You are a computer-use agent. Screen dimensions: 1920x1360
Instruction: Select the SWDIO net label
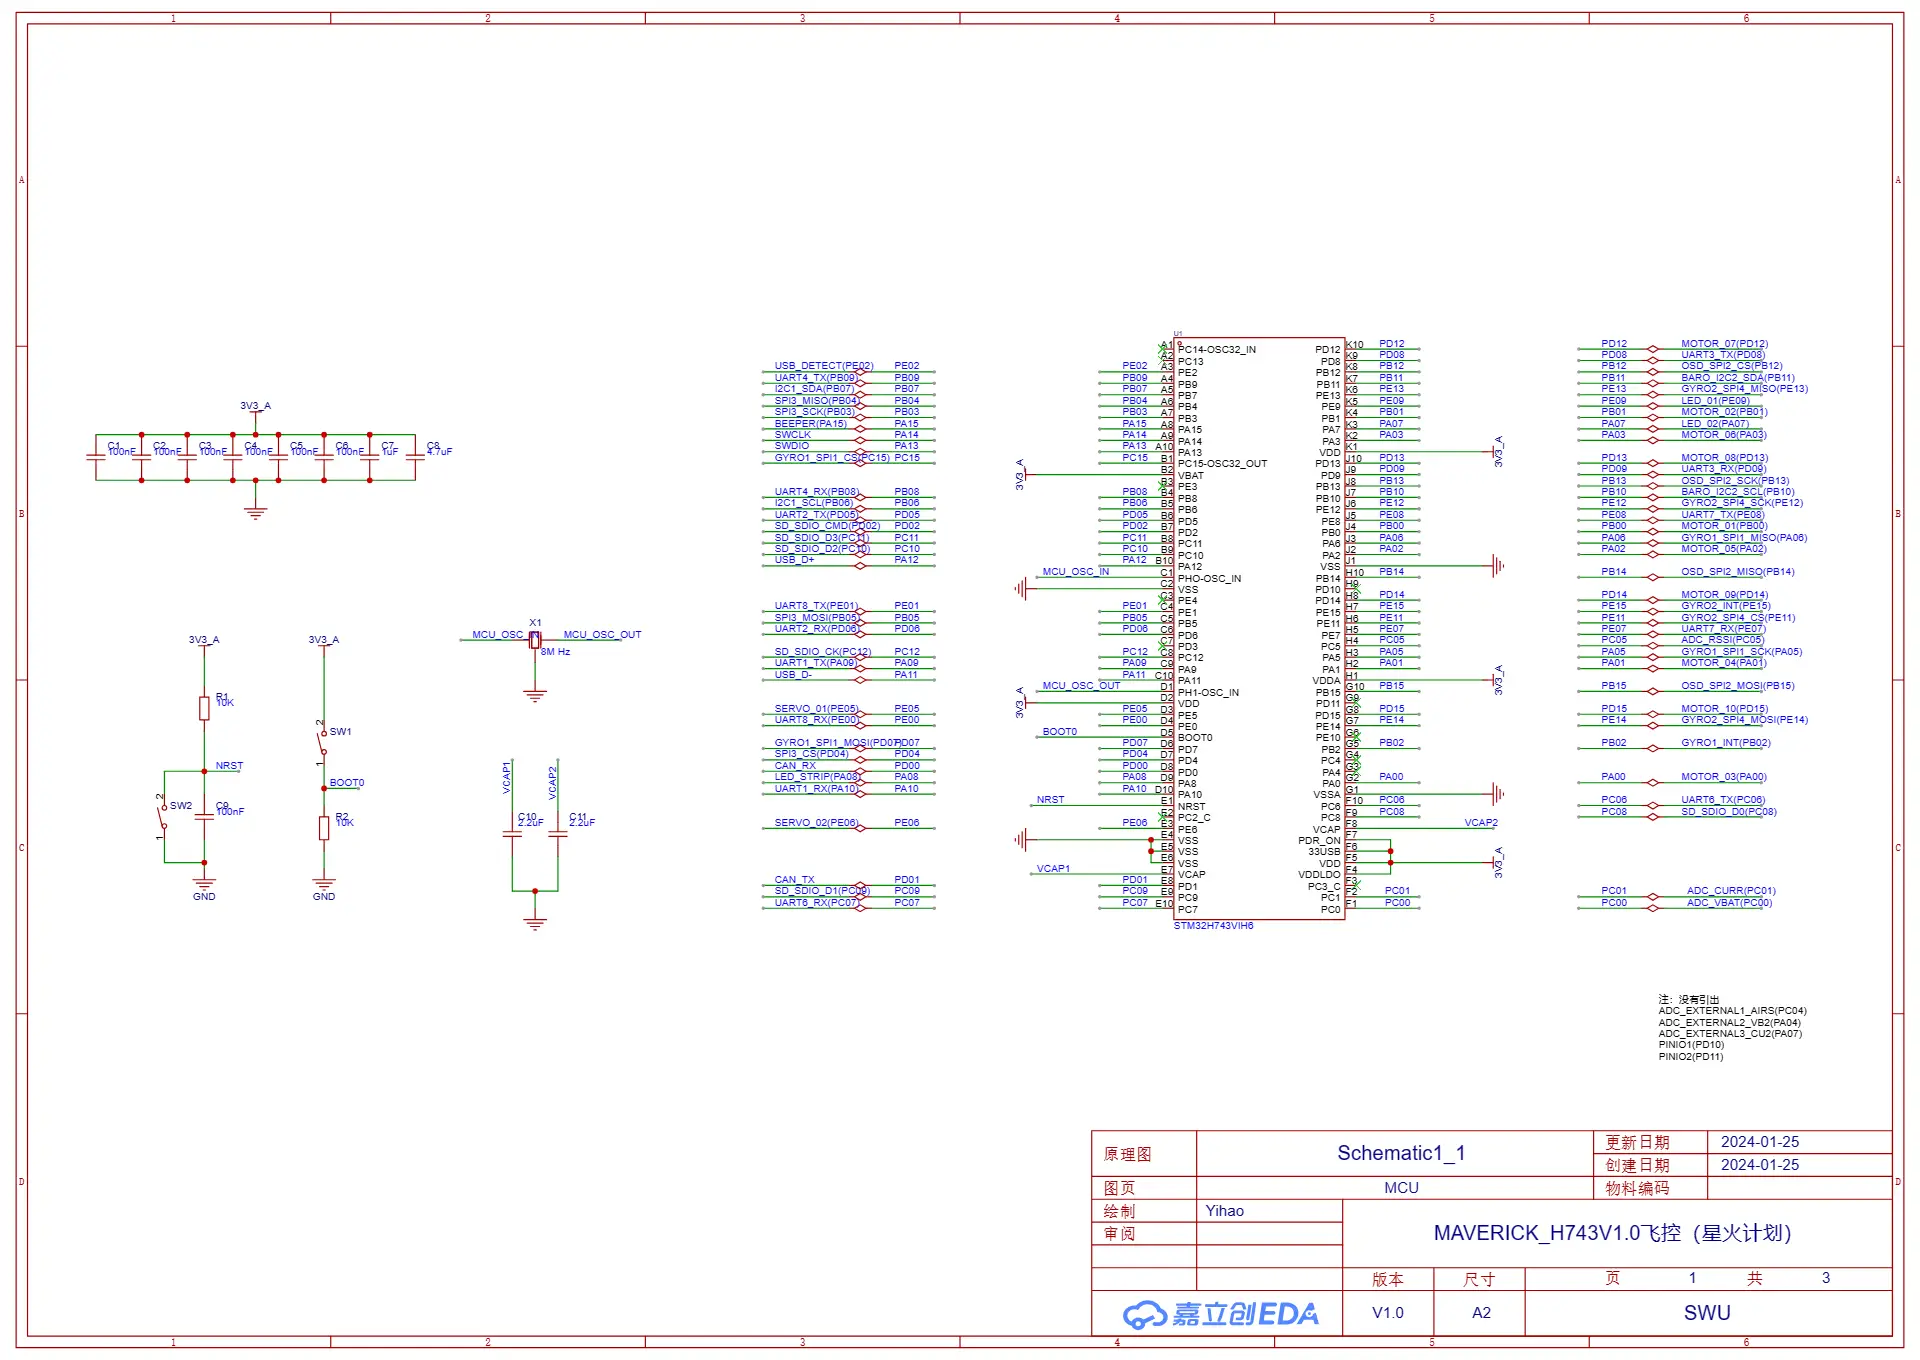click(x=792, y=446)
